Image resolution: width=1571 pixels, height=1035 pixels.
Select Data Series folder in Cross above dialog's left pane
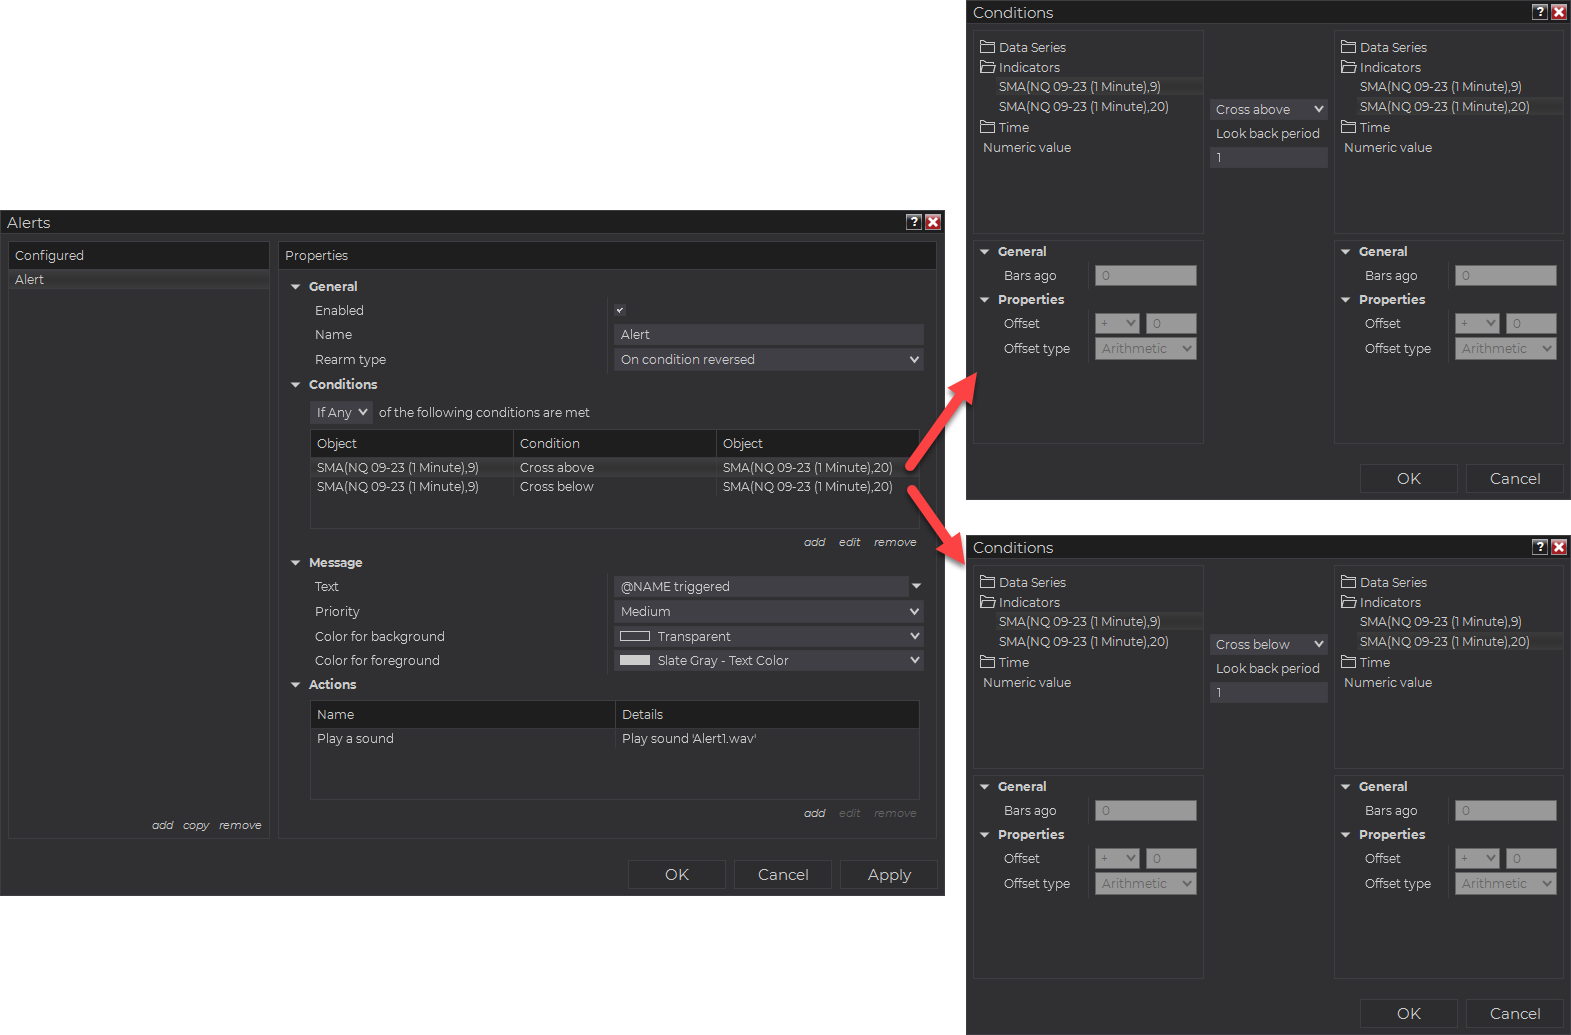pyautogui.click(x=1023, y=47)
